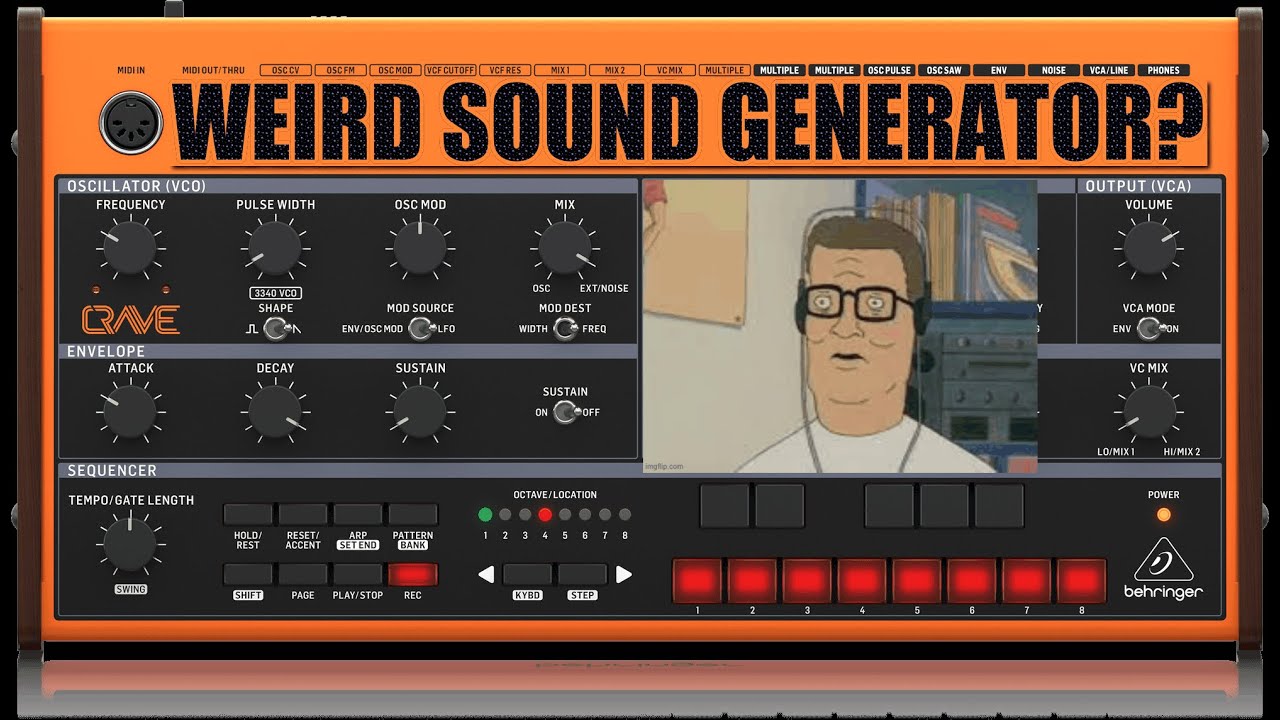Tap red step button 4
Viewport: 1280px width, 720px height.
tap(862, 581)
